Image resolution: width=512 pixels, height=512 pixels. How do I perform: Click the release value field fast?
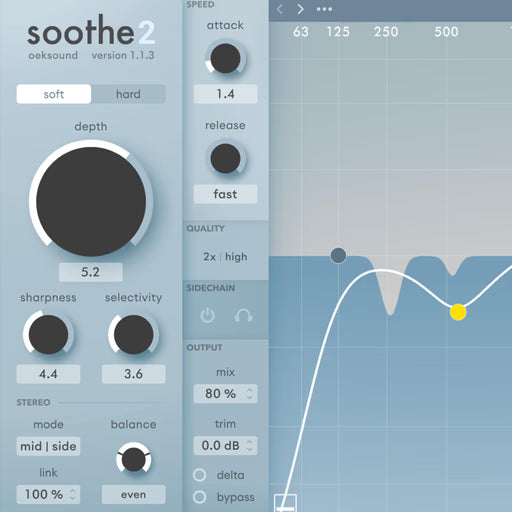click(x=225, y=194)
